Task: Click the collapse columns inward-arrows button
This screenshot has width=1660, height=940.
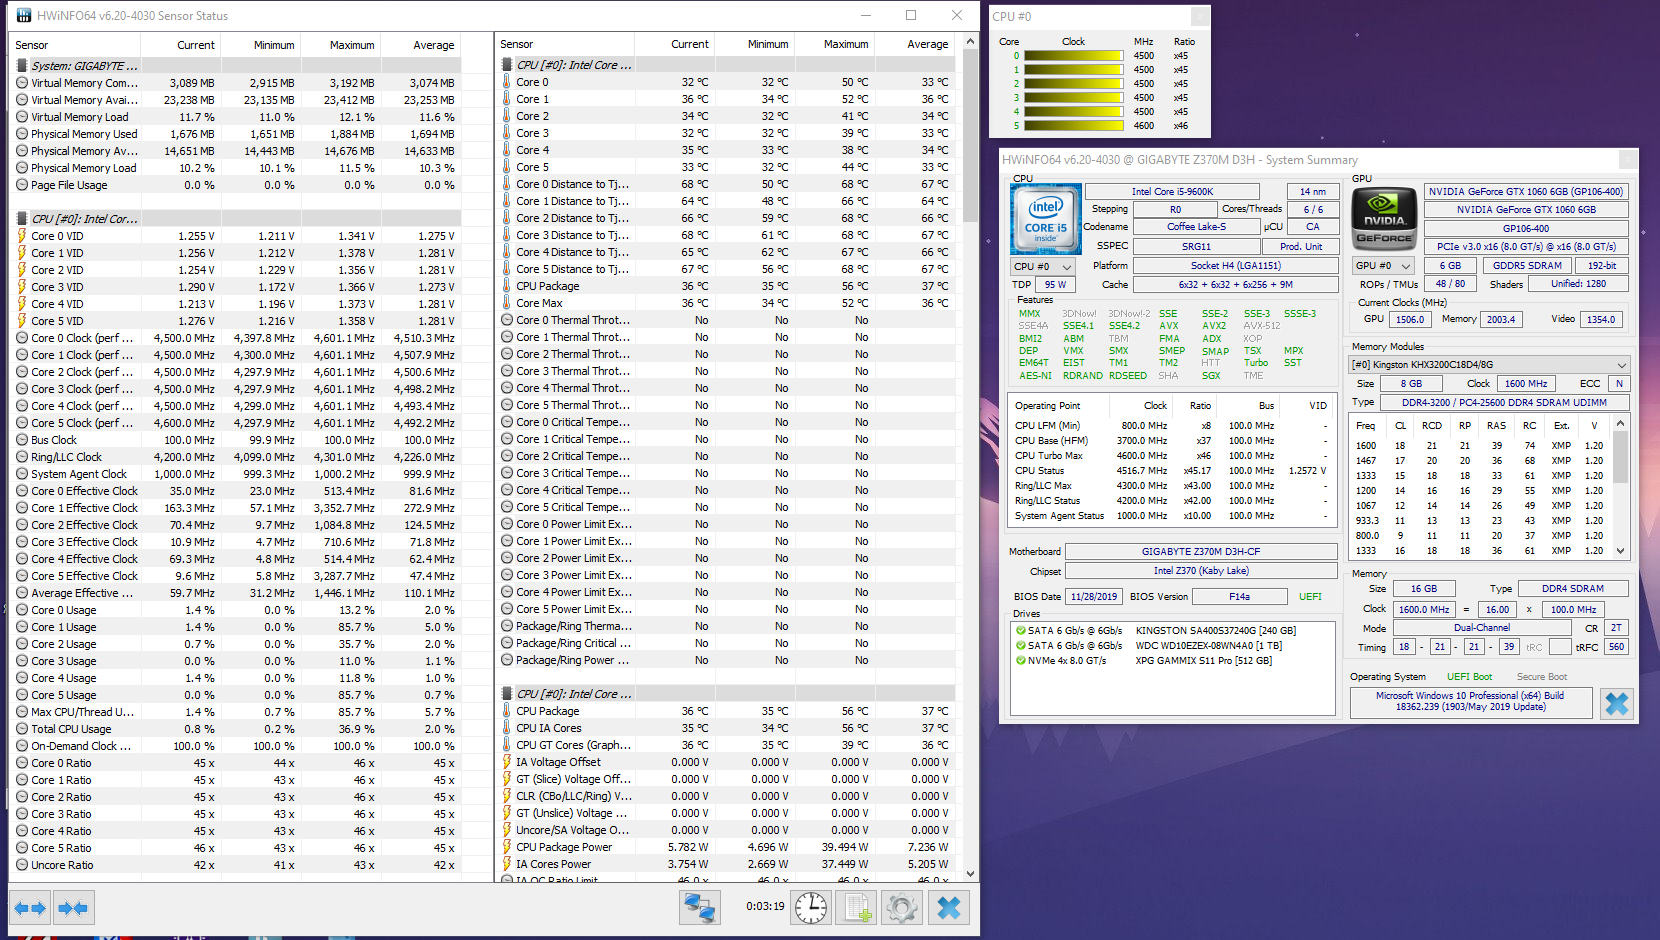Action: [x=72, y=908]
